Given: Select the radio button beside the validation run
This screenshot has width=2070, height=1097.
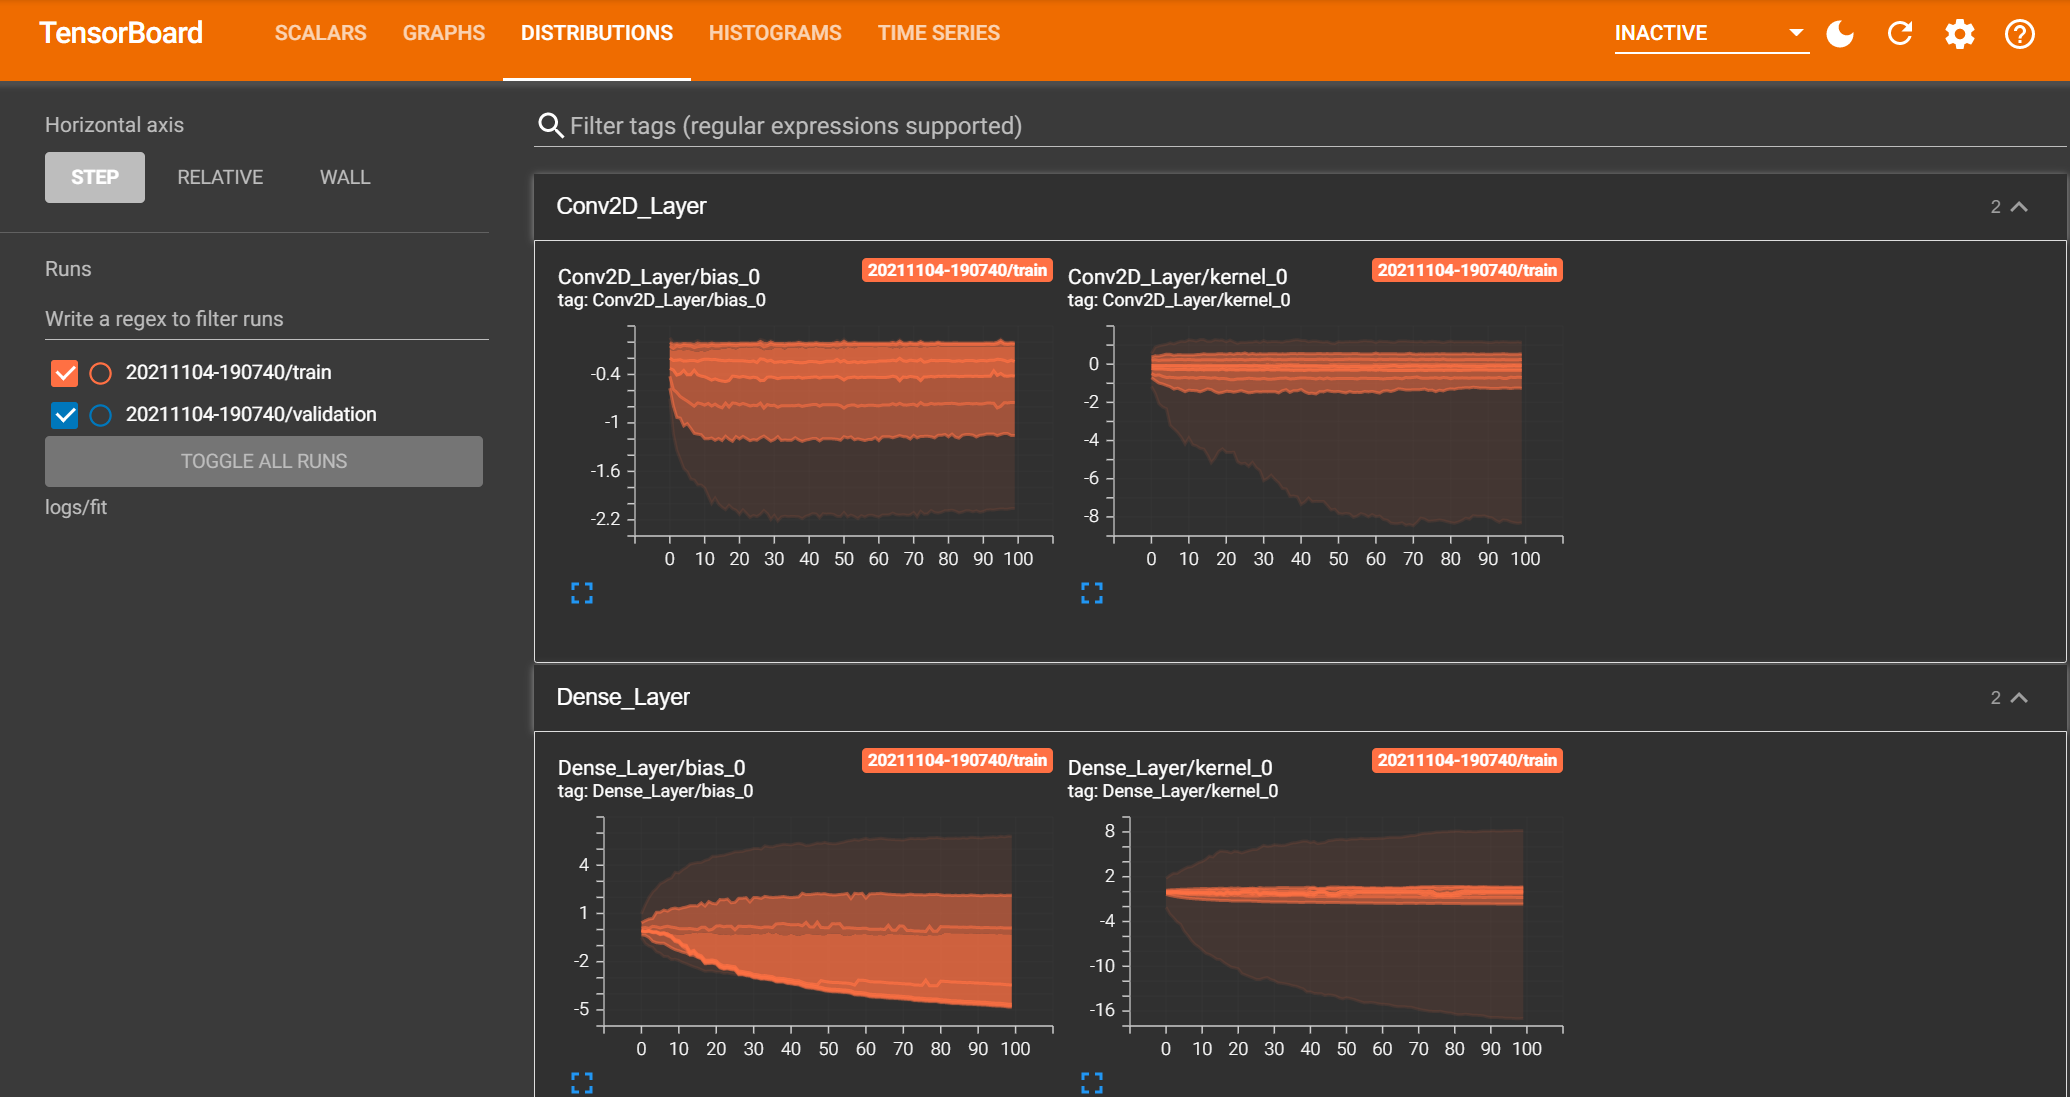Looking at the screenshot, I should click(100, 415).
